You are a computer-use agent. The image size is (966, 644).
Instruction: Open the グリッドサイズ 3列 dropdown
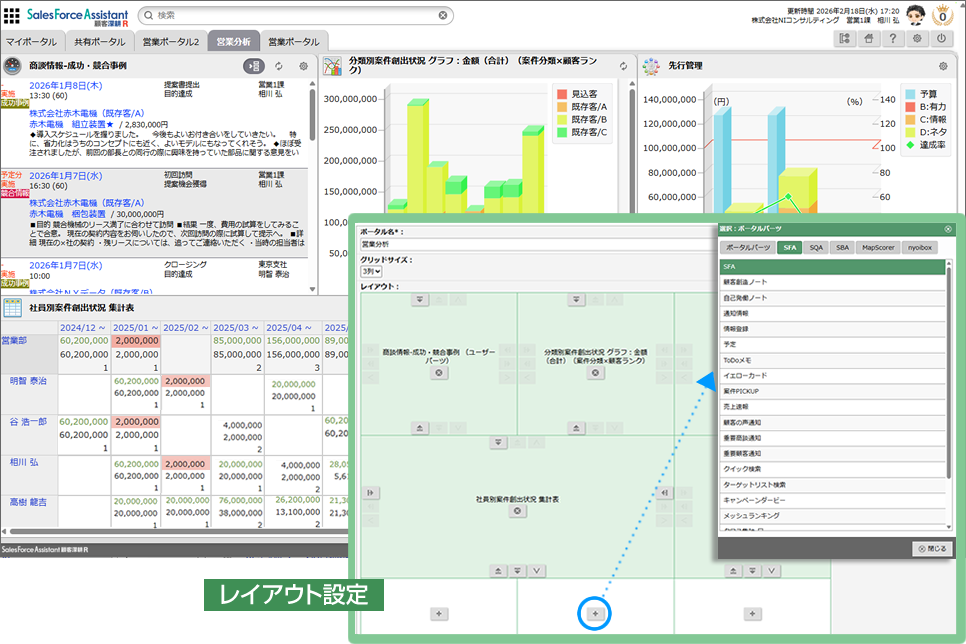pos(372,271)
